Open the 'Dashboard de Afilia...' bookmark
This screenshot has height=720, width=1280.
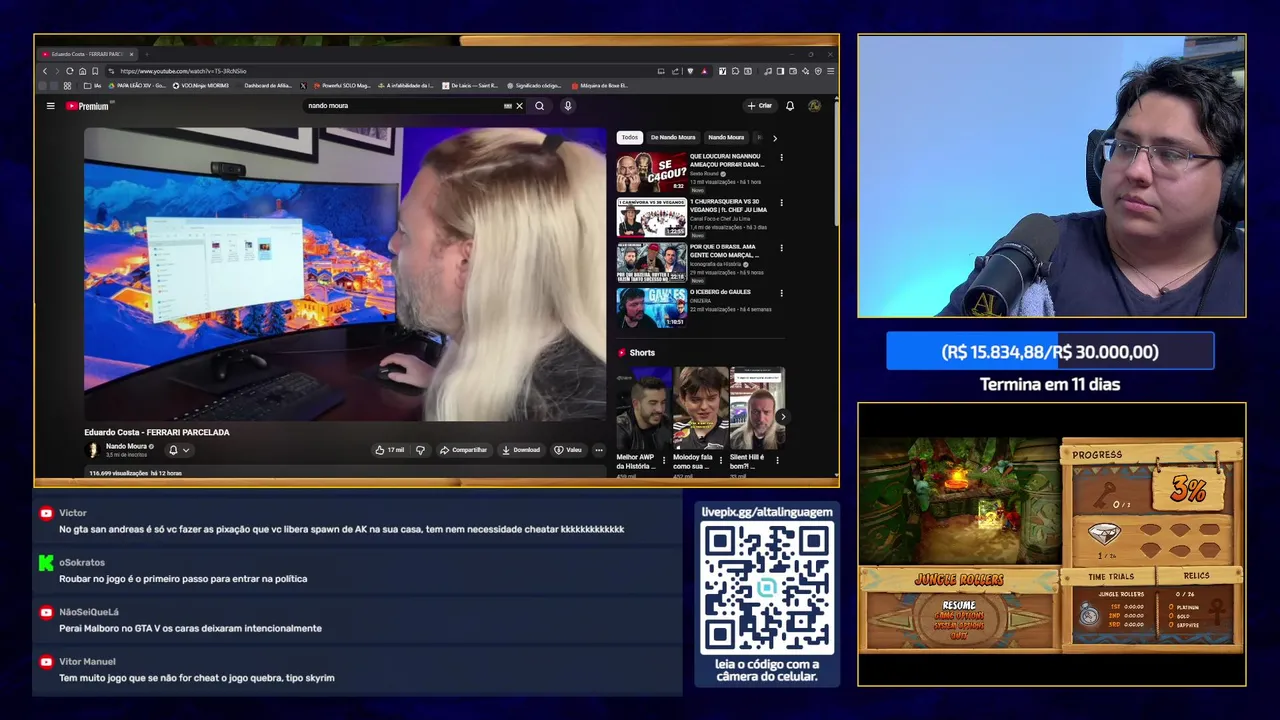[267, 86]
